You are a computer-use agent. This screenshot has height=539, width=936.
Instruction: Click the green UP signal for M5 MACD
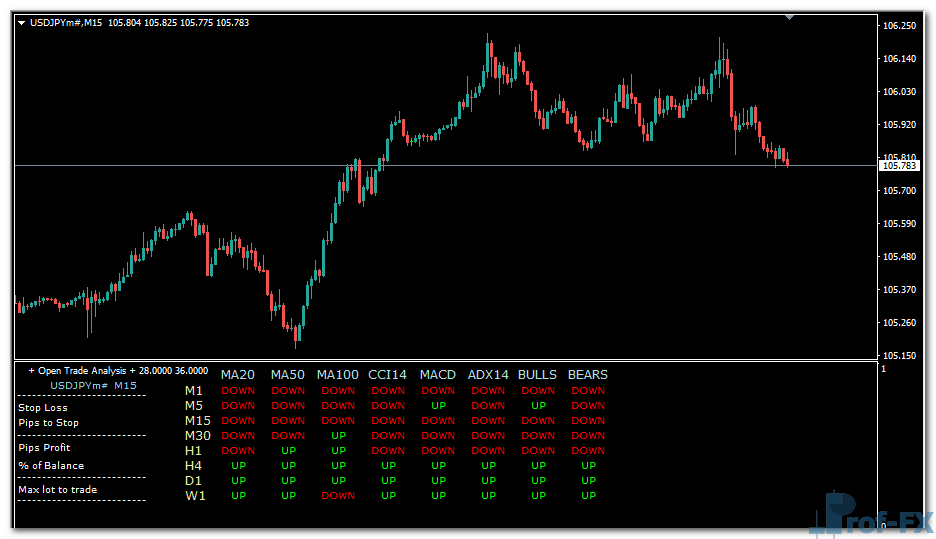point(438,406)
